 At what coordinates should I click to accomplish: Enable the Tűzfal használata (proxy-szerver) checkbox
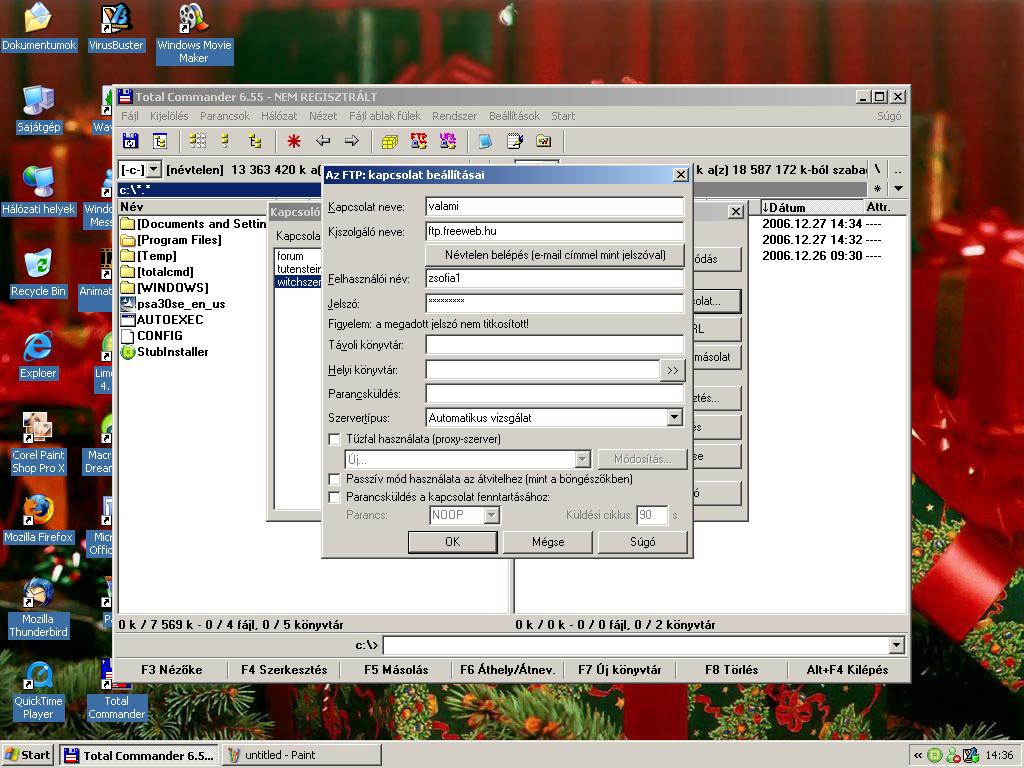[x=335, y=439]
